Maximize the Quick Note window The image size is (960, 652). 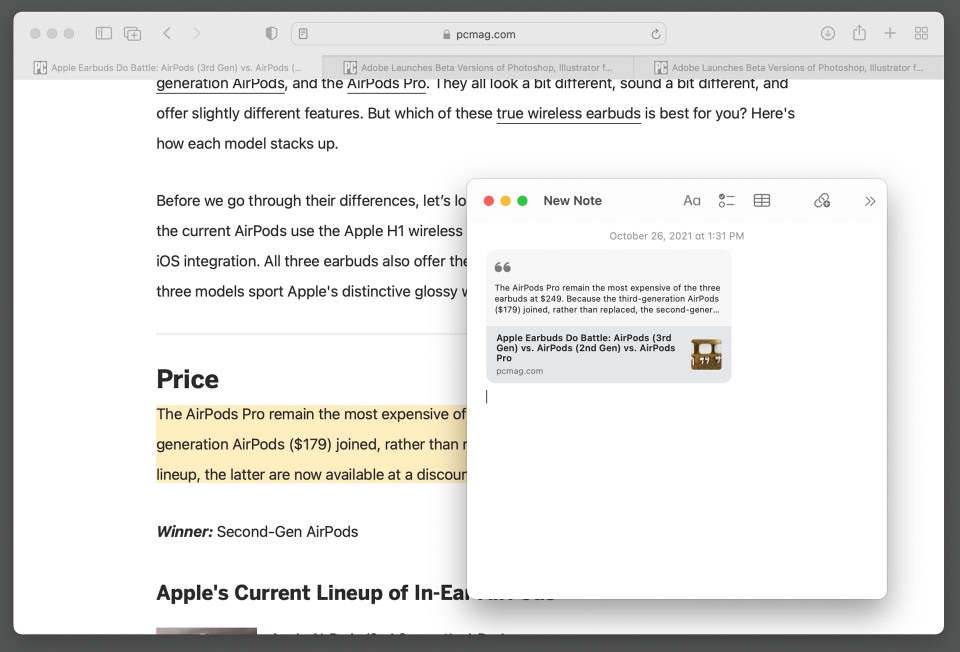tap(522, 201)
